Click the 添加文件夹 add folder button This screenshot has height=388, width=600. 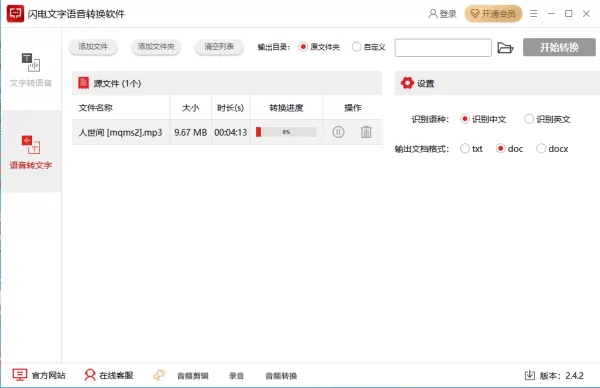point(156,47)
